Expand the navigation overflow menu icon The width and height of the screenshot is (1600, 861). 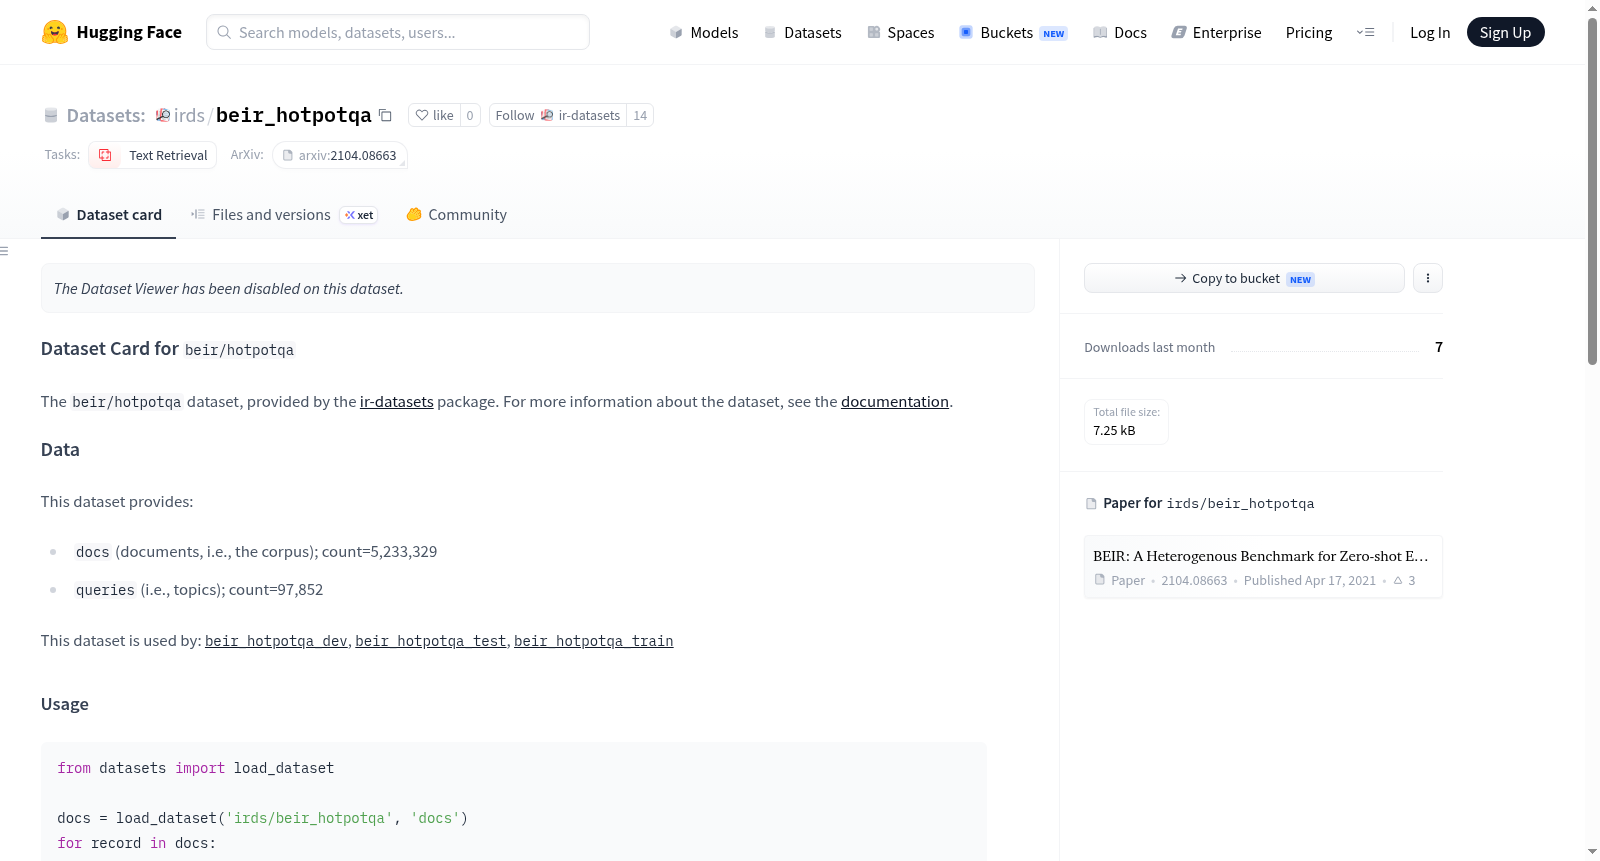tap(1365, 32)
